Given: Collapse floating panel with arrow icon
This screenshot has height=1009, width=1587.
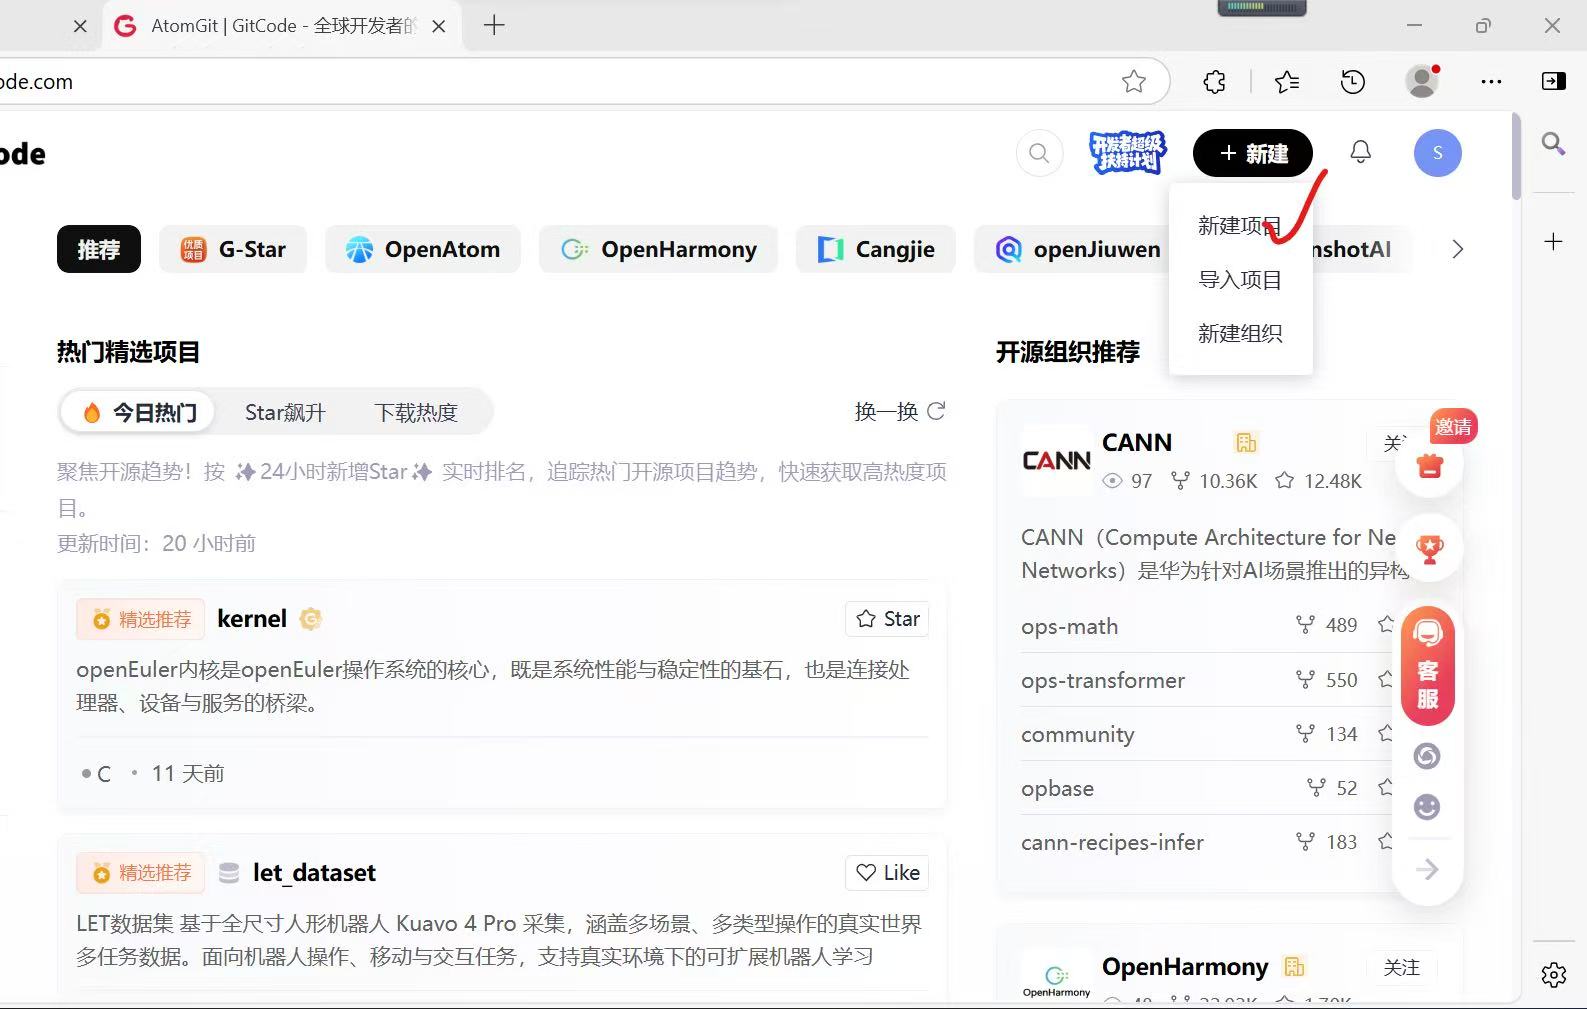Looking at the screenshot, I should point(1428,869).
